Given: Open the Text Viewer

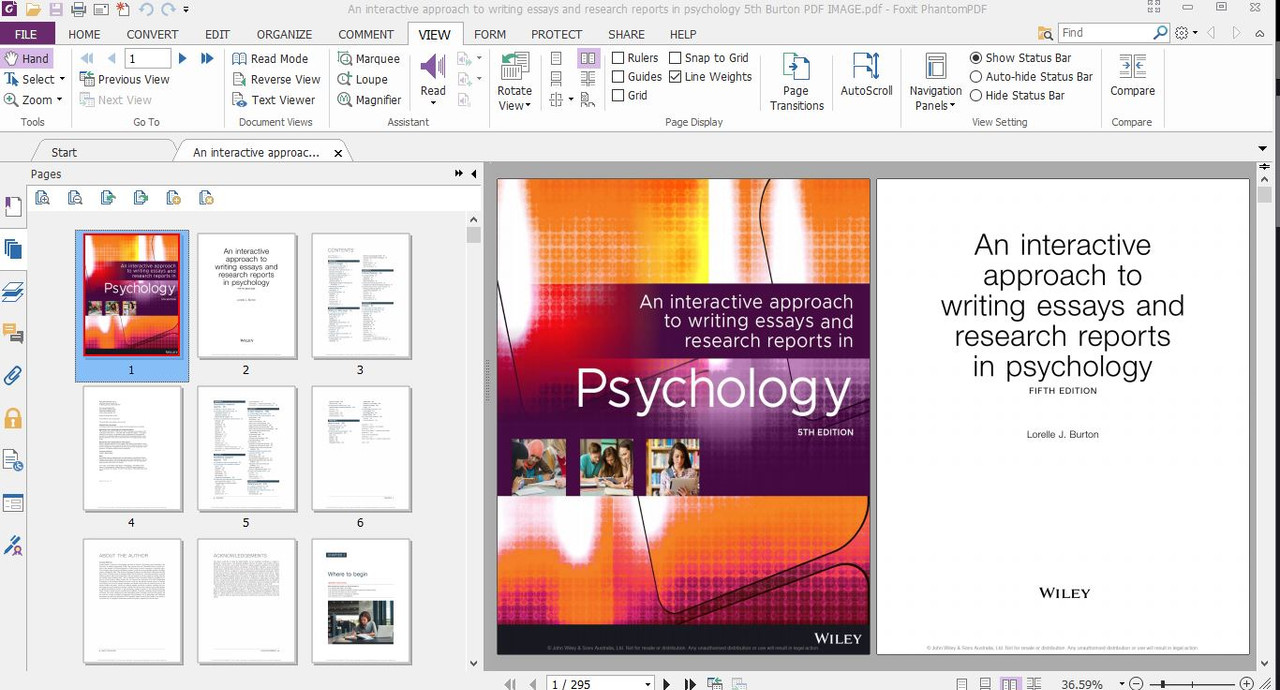Looking at the screenshot, I should 273,100.
